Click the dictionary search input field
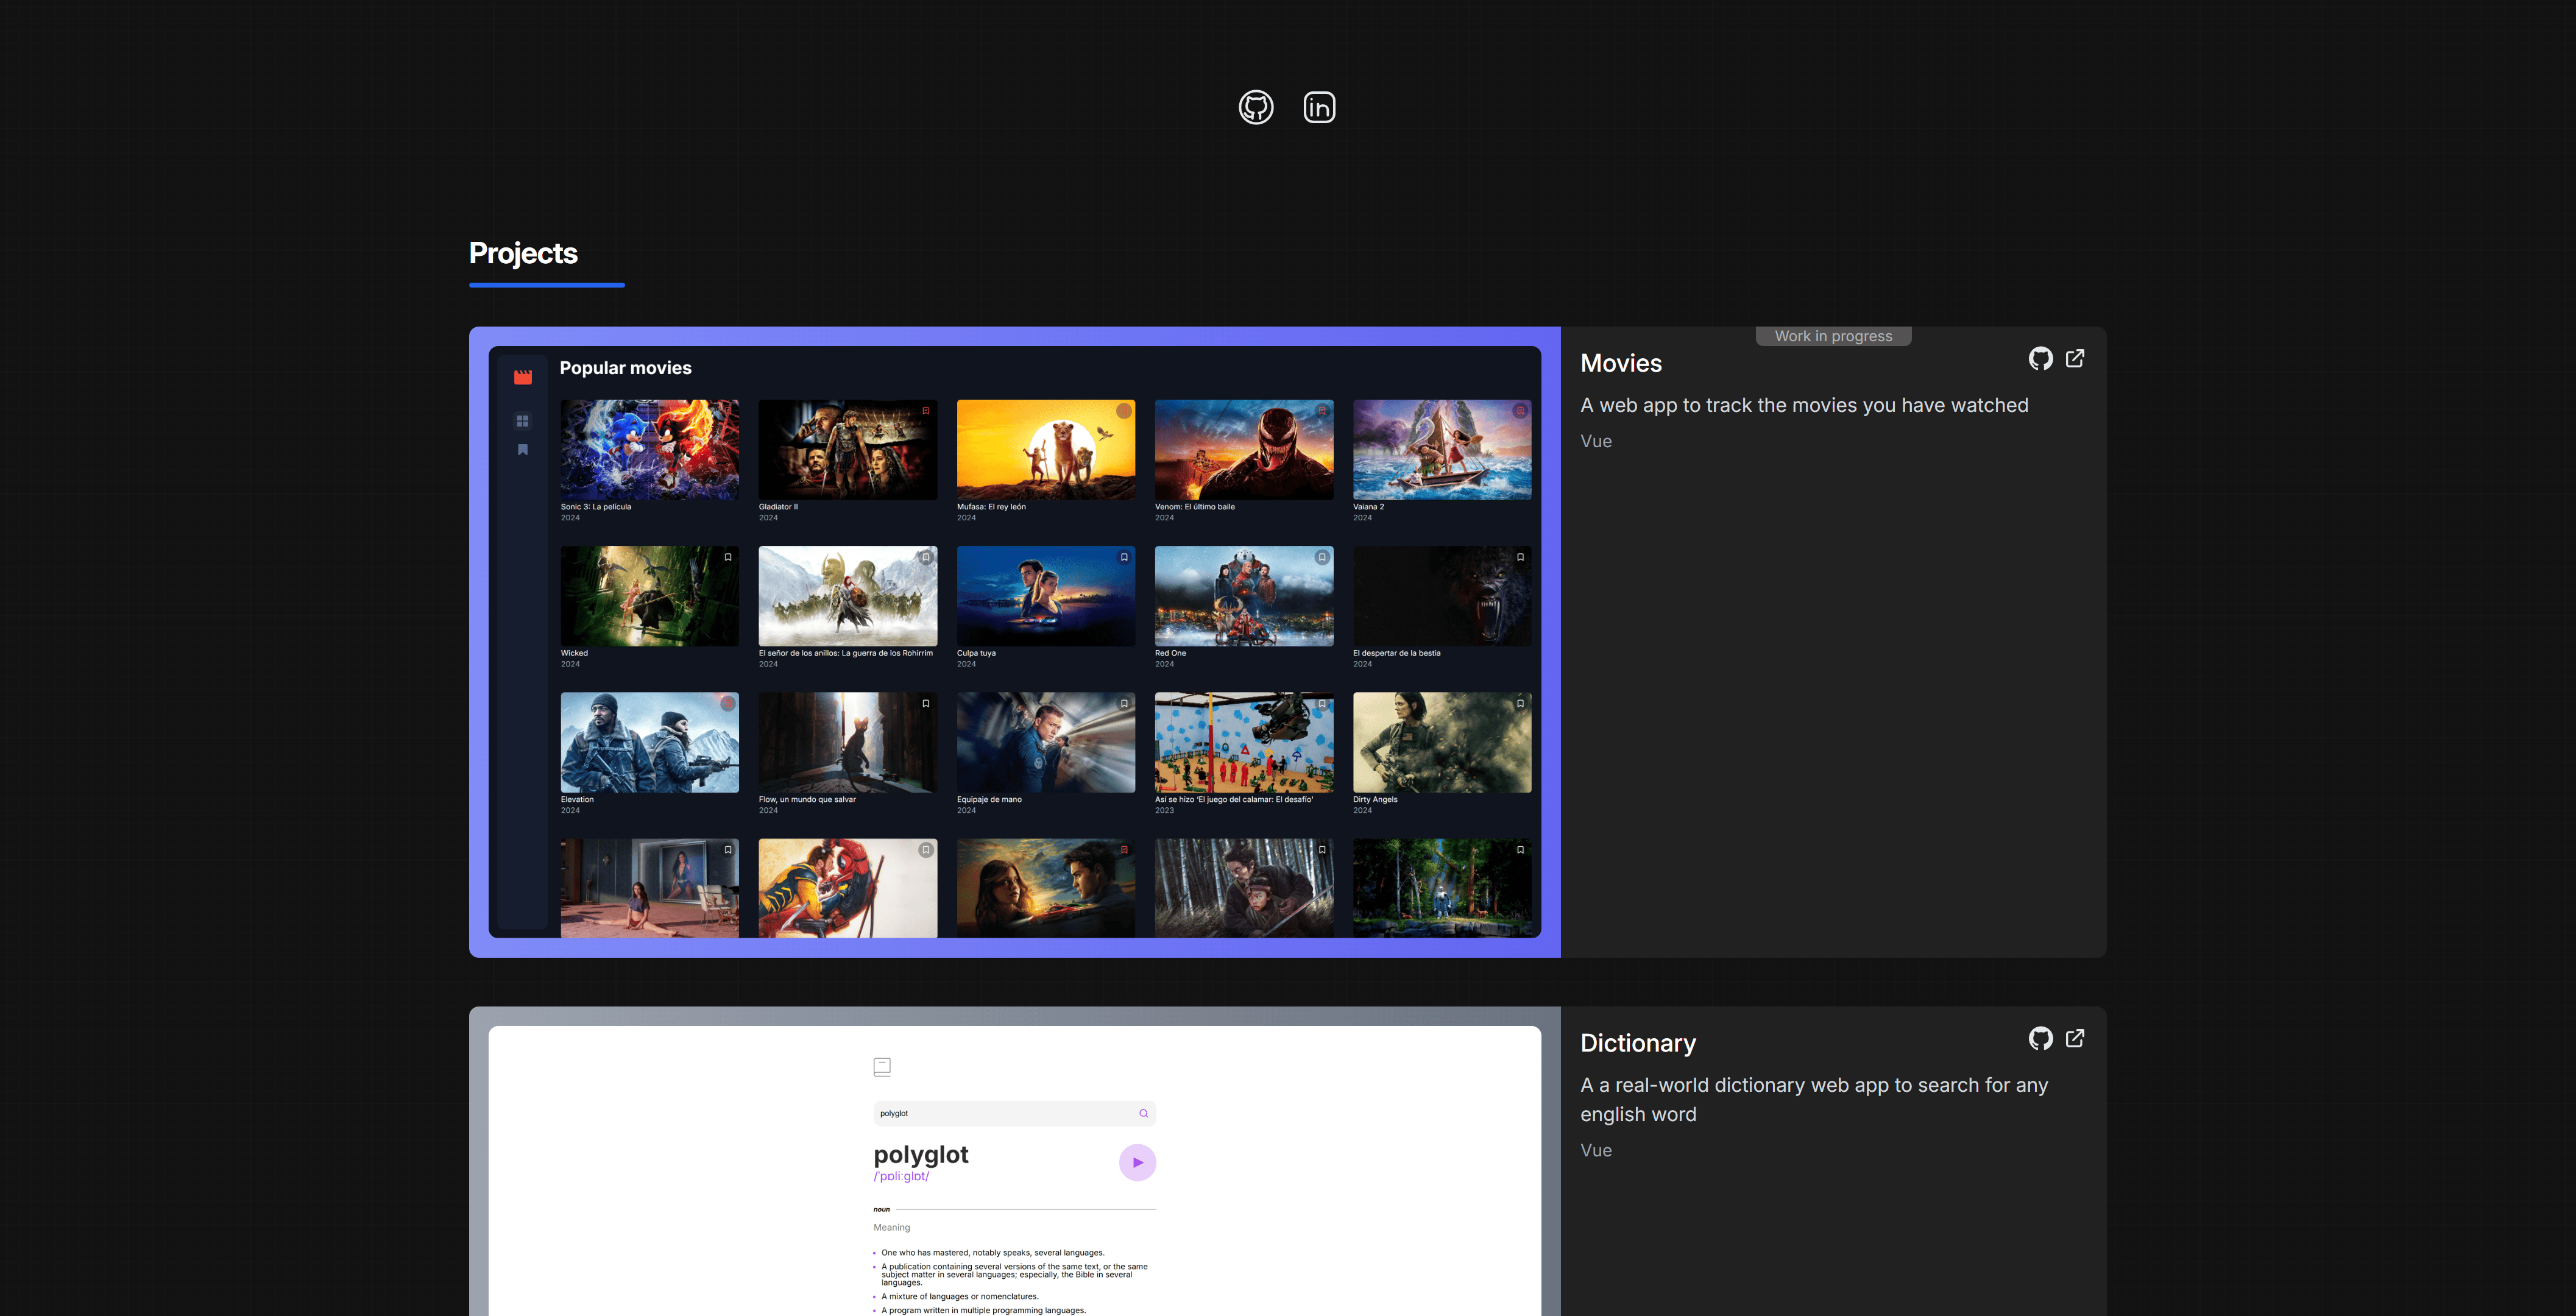 (x=1014, y=1113)
